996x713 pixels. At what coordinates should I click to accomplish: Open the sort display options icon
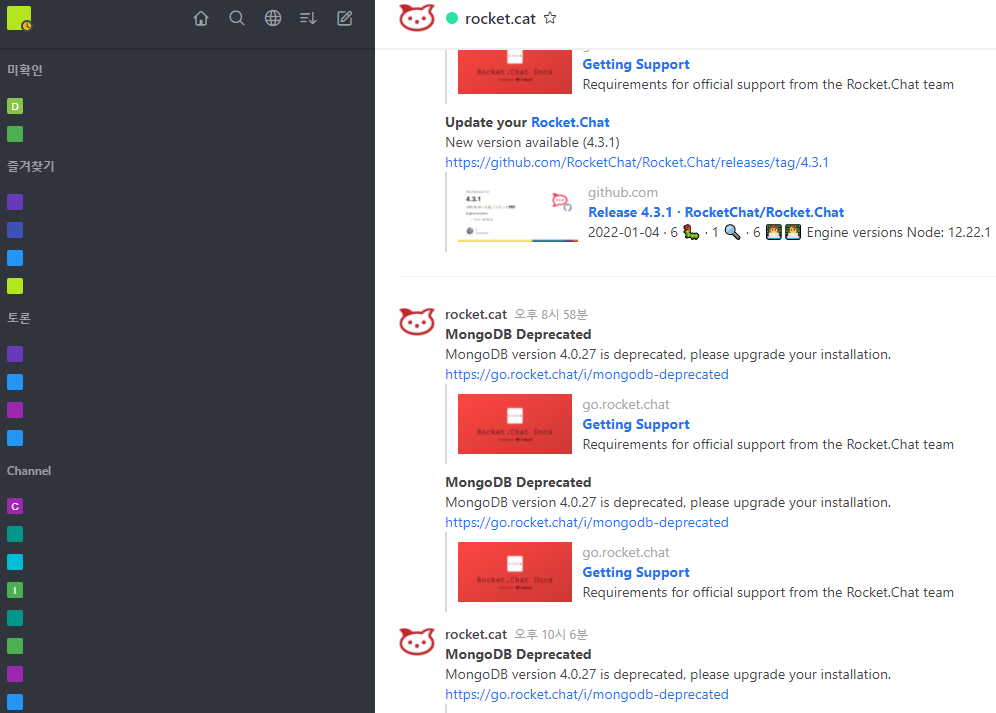coord(309,18)
